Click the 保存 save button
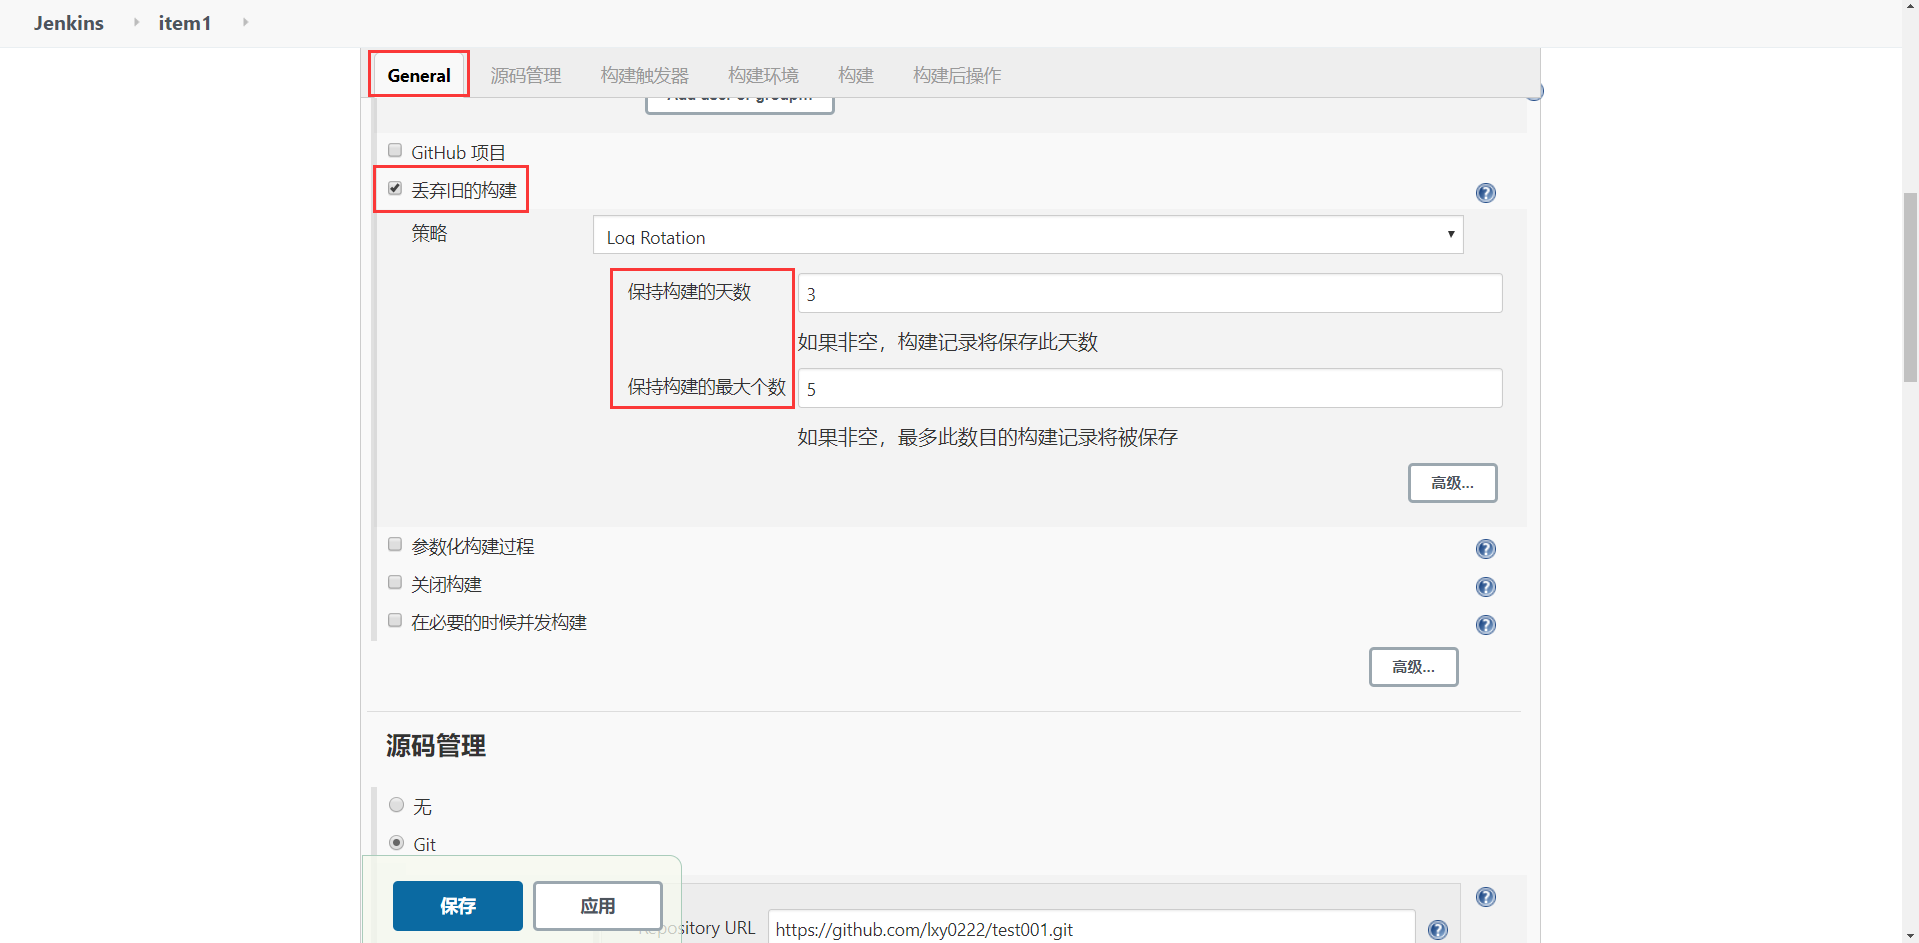This screenshot has height=943, width=1919. point(458,906)
